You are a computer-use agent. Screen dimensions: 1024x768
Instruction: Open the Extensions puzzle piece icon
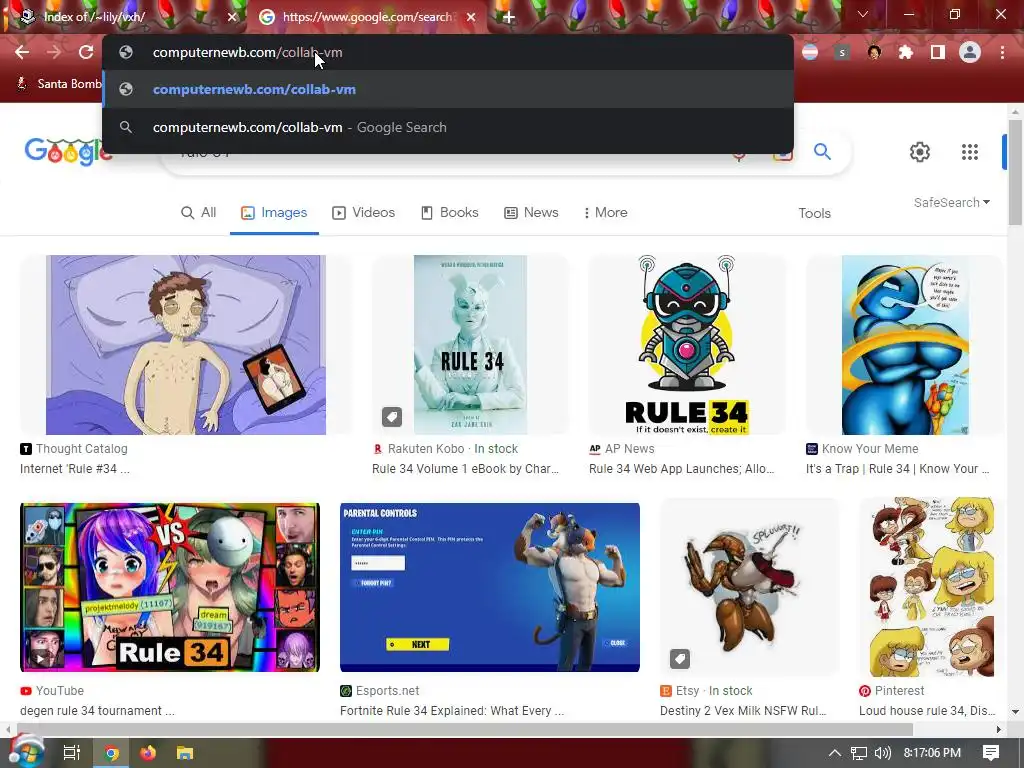click(x=906, y=52)
